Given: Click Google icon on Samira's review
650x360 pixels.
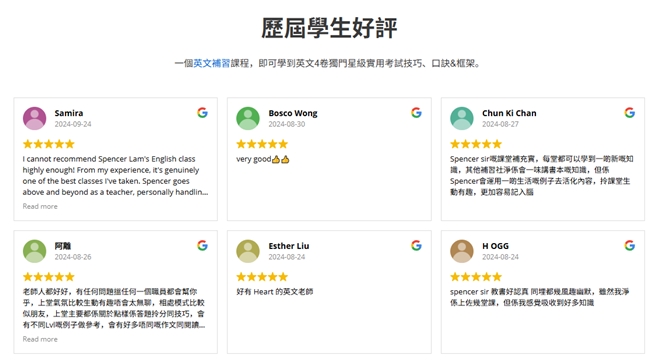Looking at the screenshot, I should click(x=202, y=113).
